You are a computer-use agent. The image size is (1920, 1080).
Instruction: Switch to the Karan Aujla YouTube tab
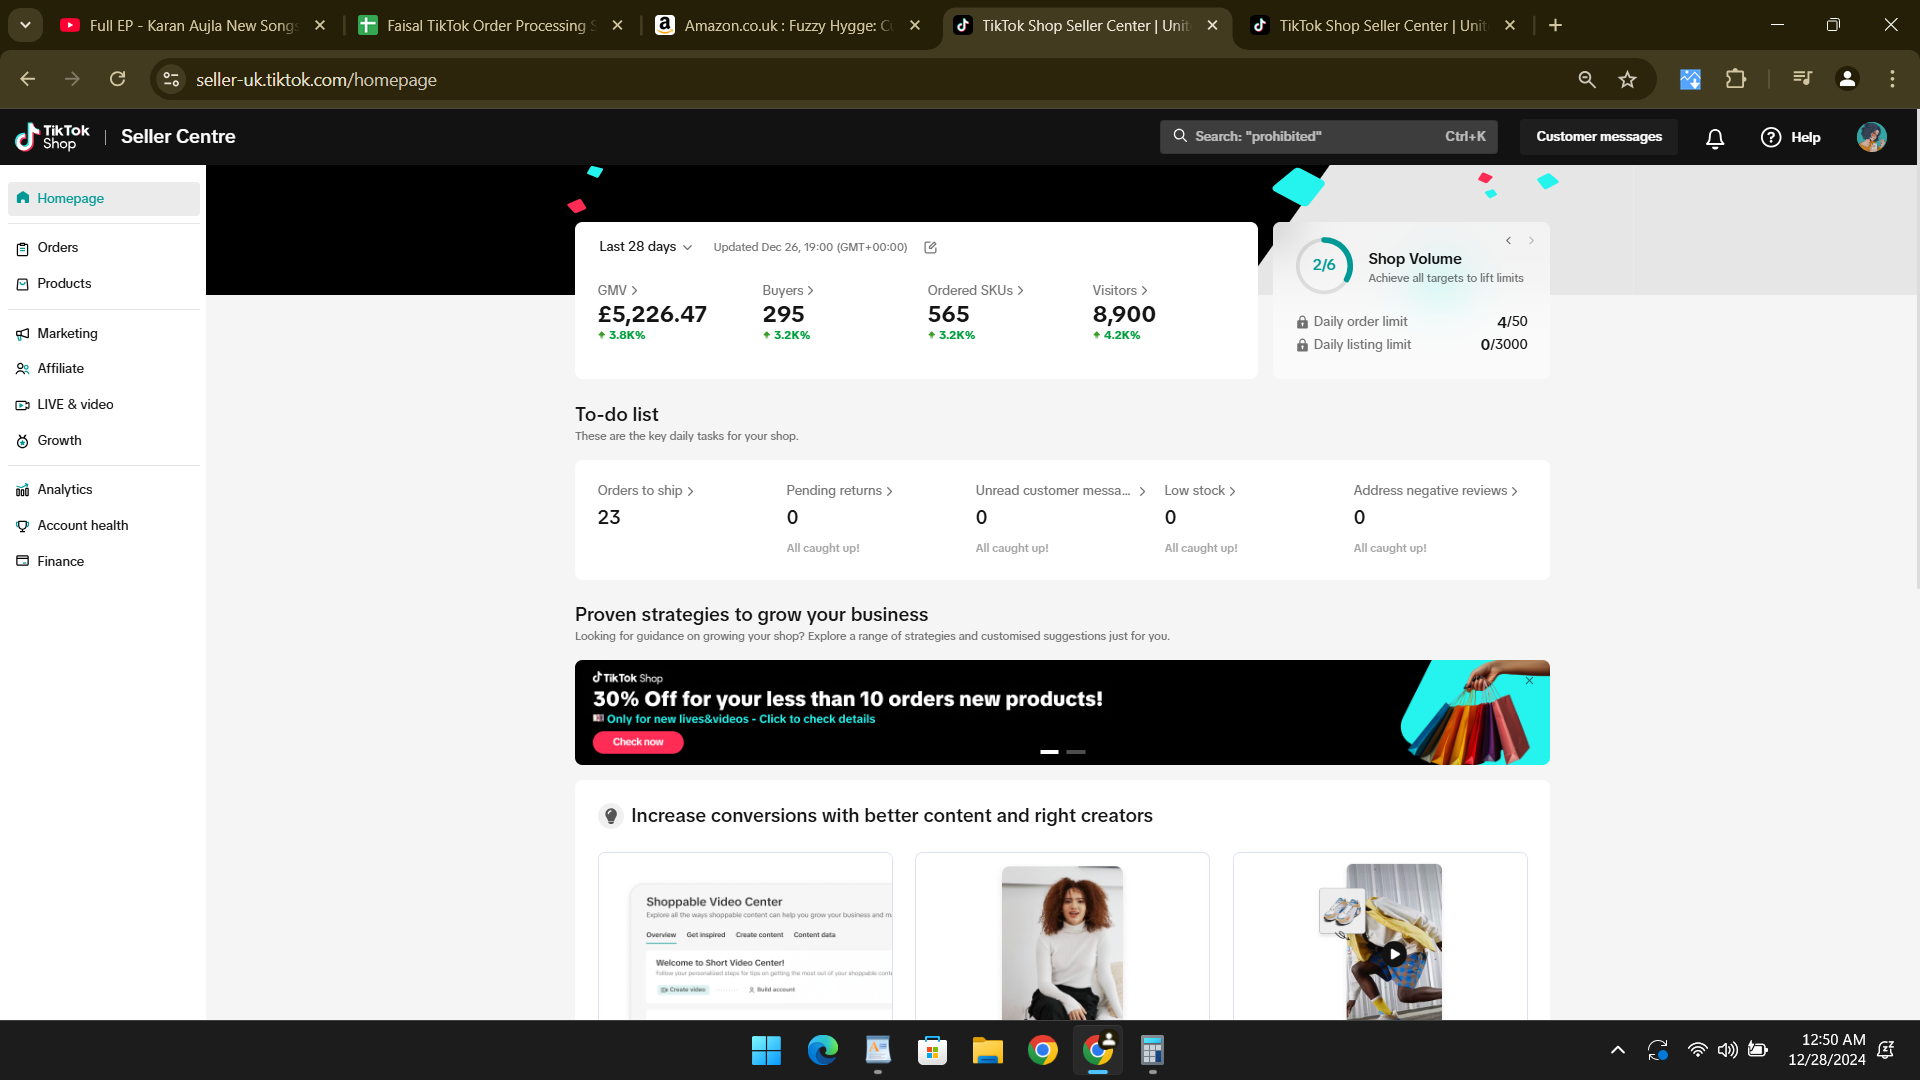[194, 25]
